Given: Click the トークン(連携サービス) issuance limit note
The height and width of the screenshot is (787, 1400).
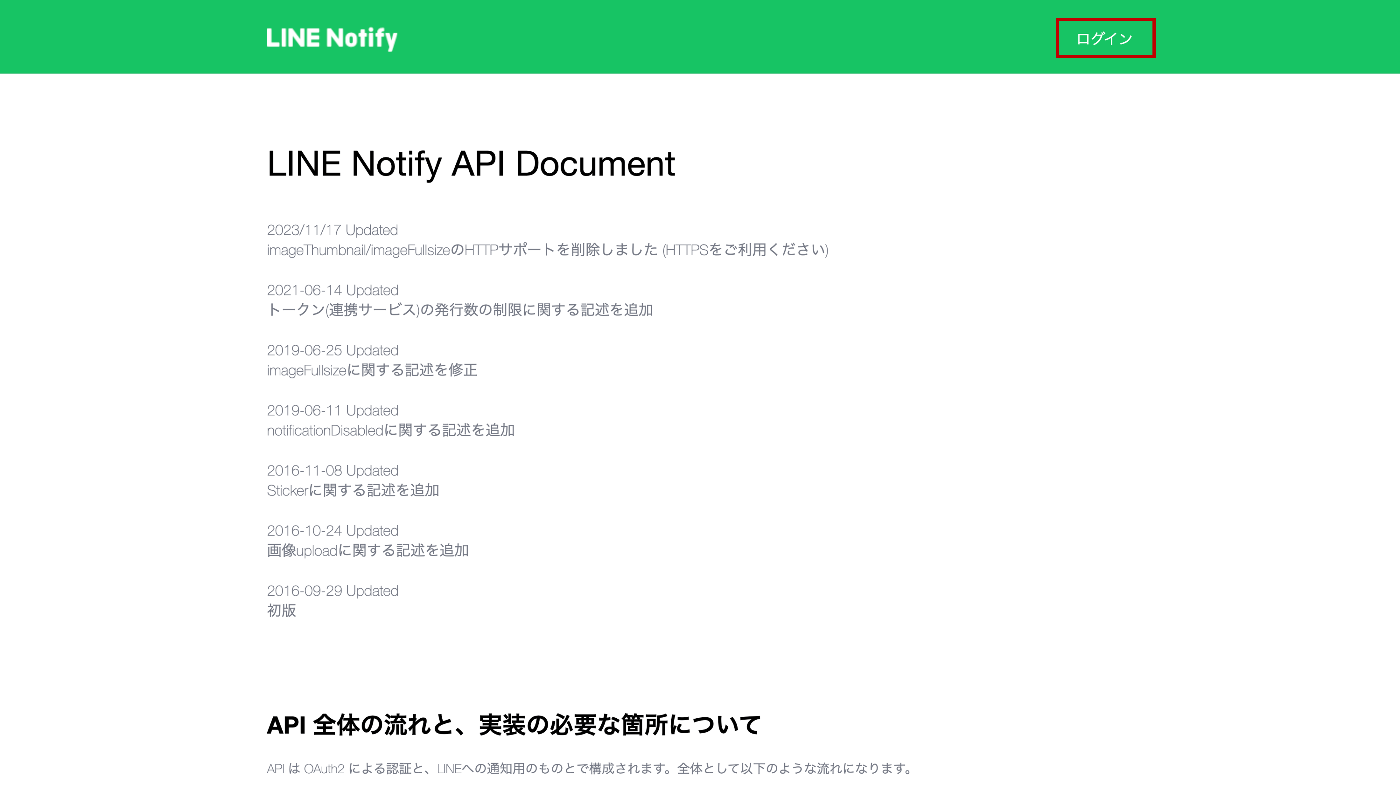Looking at the screenshot, I should pos(460,310).
